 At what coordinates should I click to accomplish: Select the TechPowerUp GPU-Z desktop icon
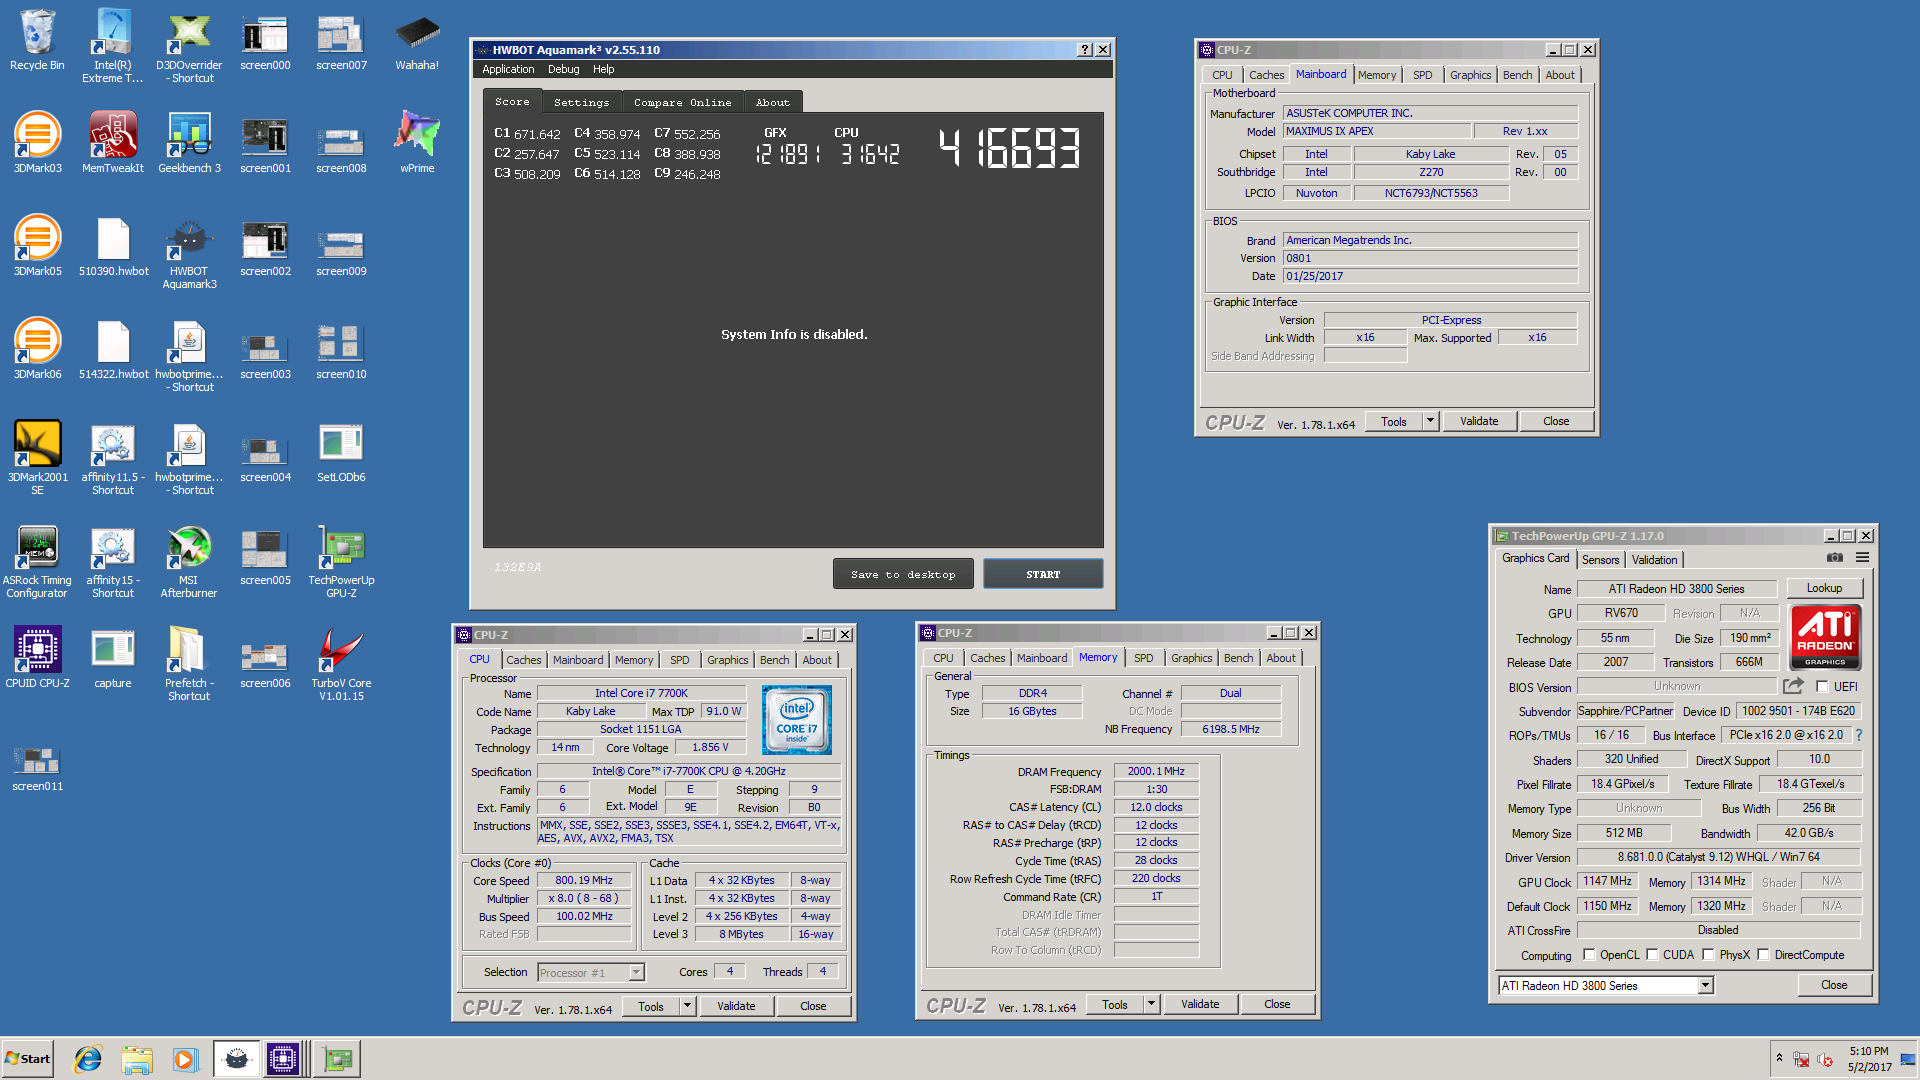341,560
